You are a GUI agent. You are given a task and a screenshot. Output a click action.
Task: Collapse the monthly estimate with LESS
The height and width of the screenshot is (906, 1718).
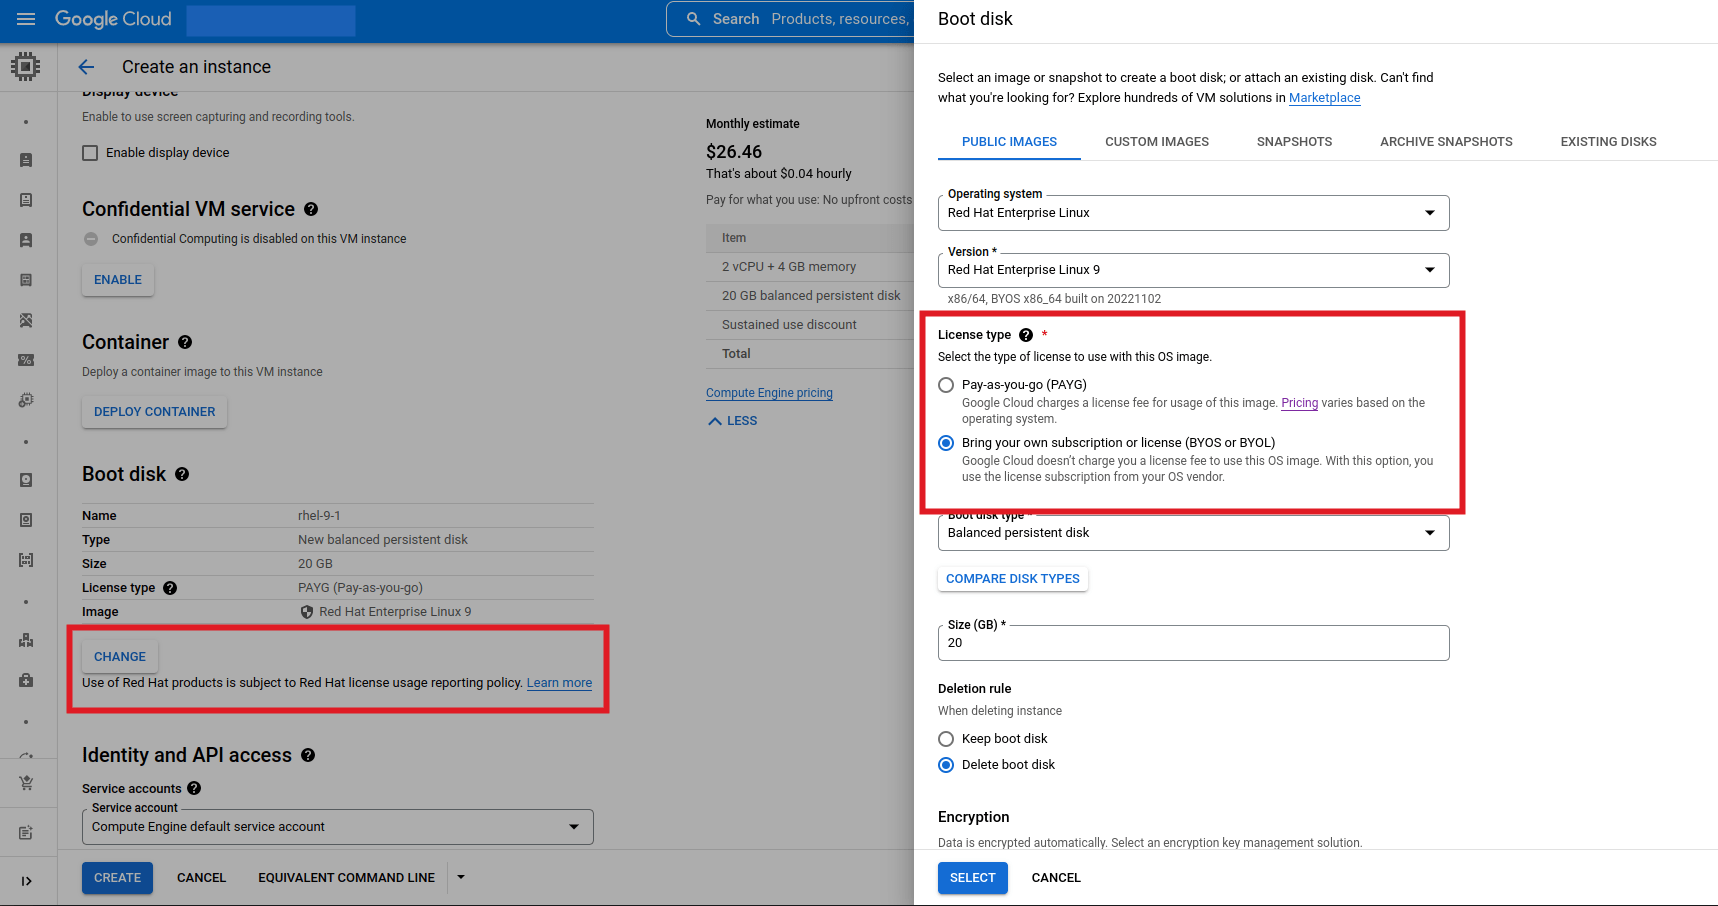(732, 420)
